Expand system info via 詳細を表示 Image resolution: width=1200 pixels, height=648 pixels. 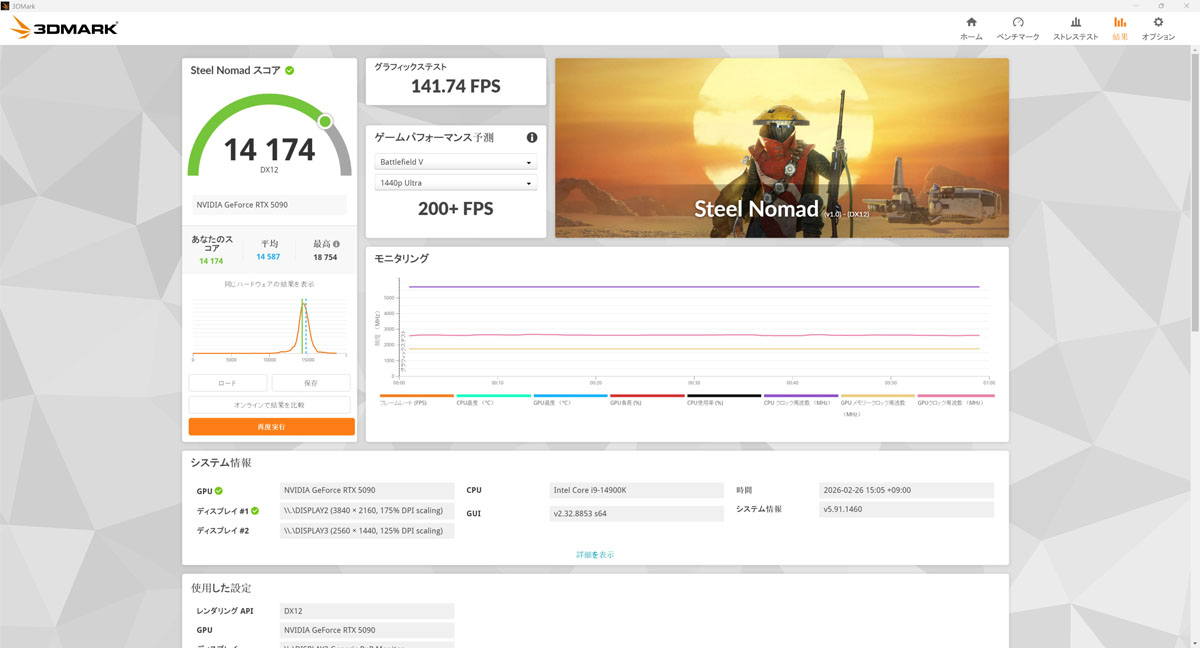pyautogui.click(x=595, y=554)
